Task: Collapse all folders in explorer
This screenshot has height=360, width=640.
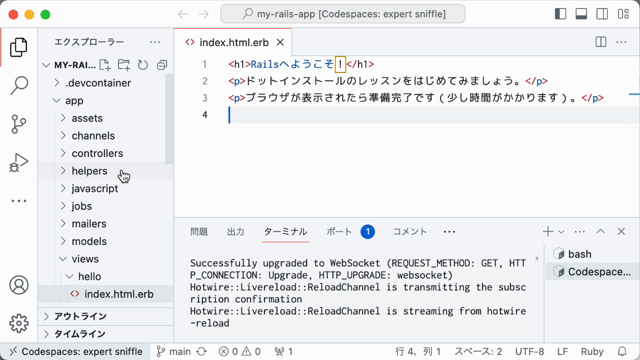Action: click(x=162, y=65)
